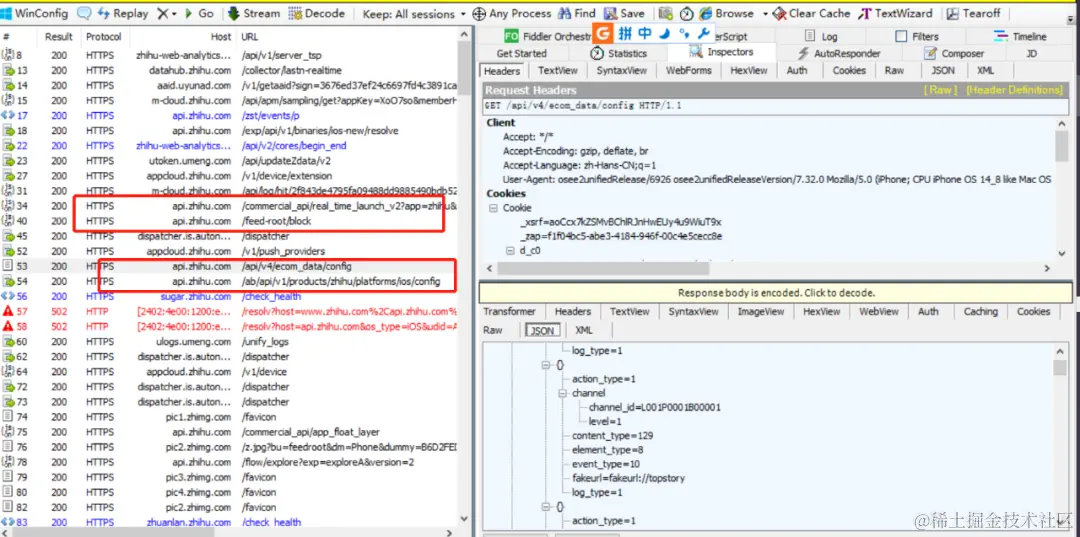Click the Save toolbar button
The width and height of the screenshot is (1080, 537).
[624, 13]
